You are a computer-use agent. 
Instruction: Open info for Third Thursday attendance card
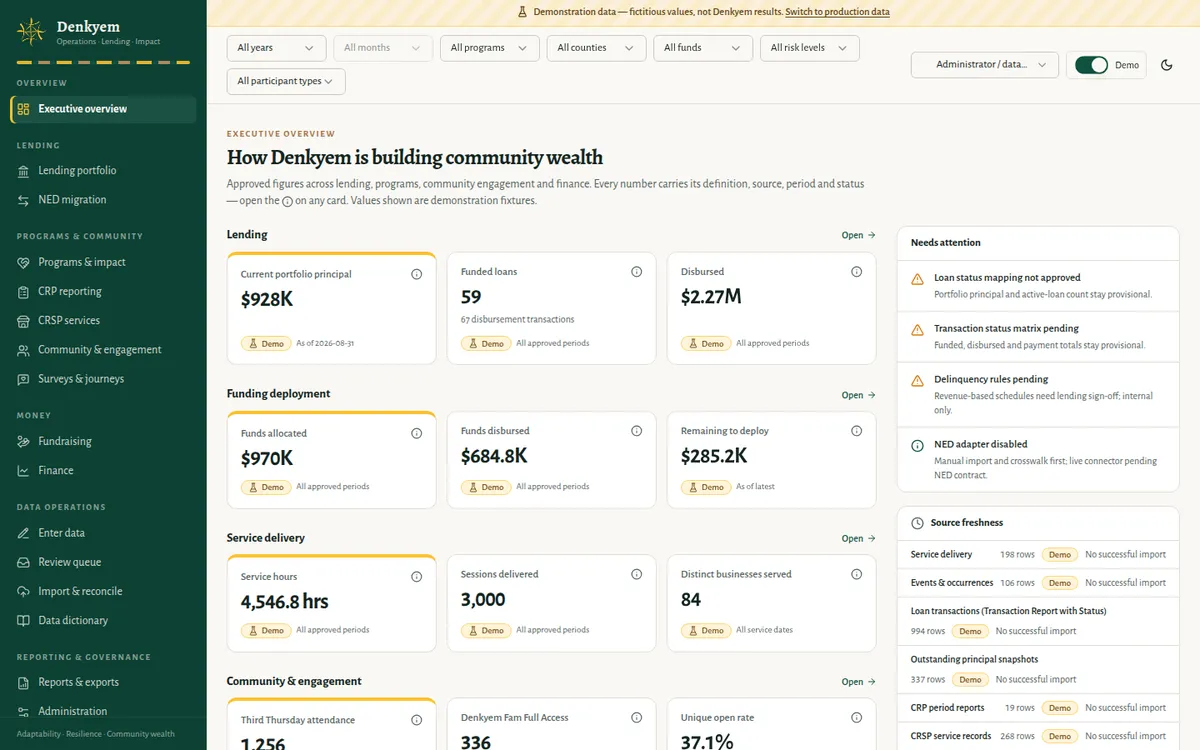(x=417, y=720)
